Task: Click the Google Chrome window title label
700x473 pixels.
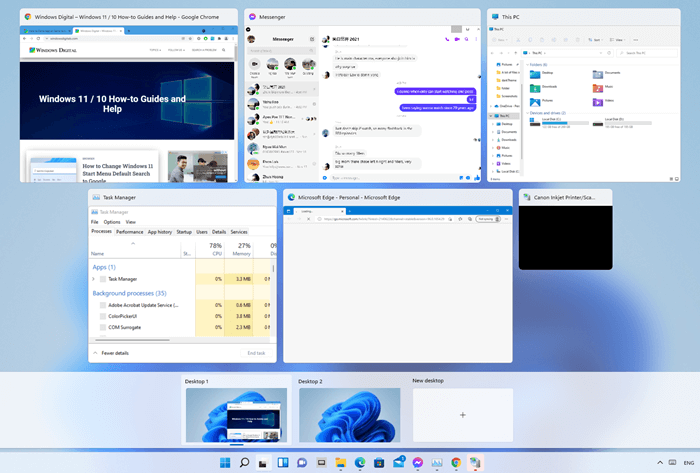Action: (x=127, y=17)
